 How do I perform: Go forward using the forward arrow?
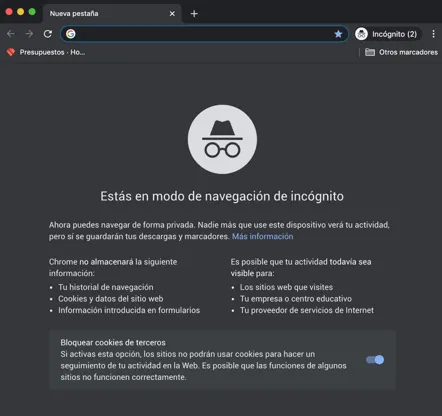pos(29,34)
